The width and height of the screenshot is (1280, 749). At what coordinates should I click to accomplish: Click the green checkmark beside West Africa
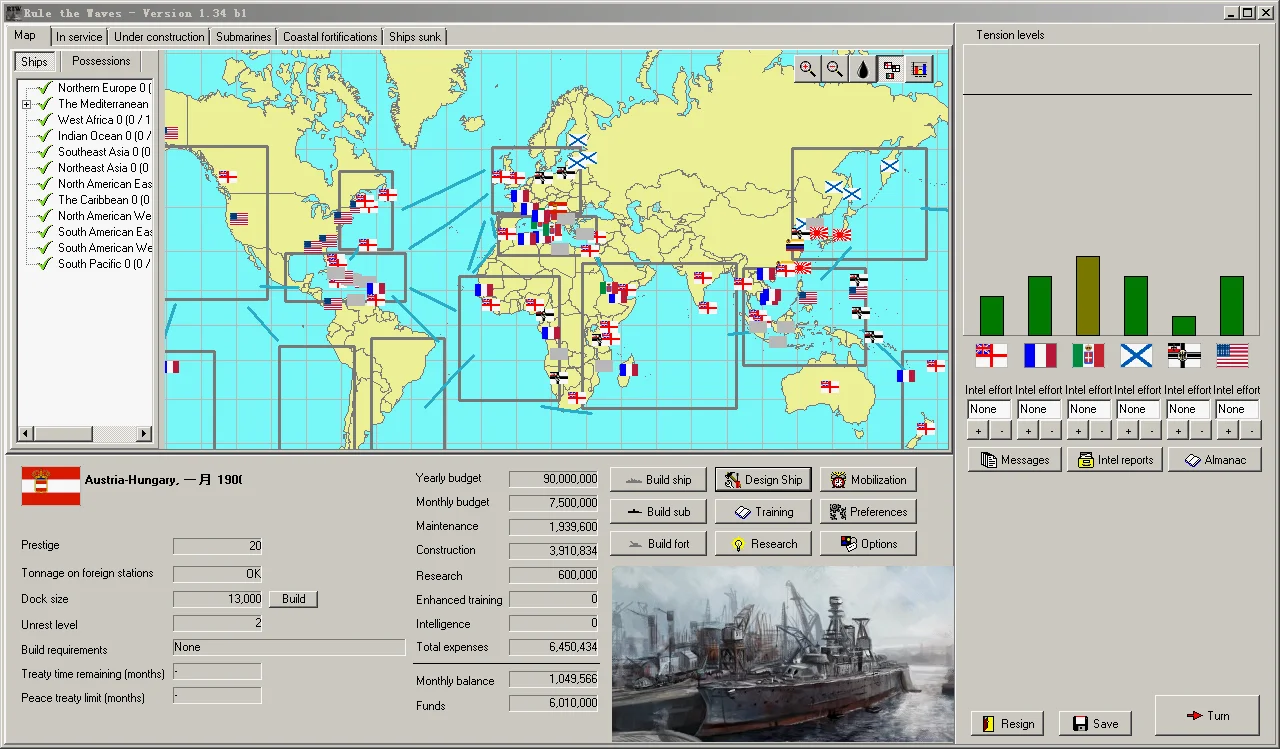pyautogui.click(x=45, y=120)
